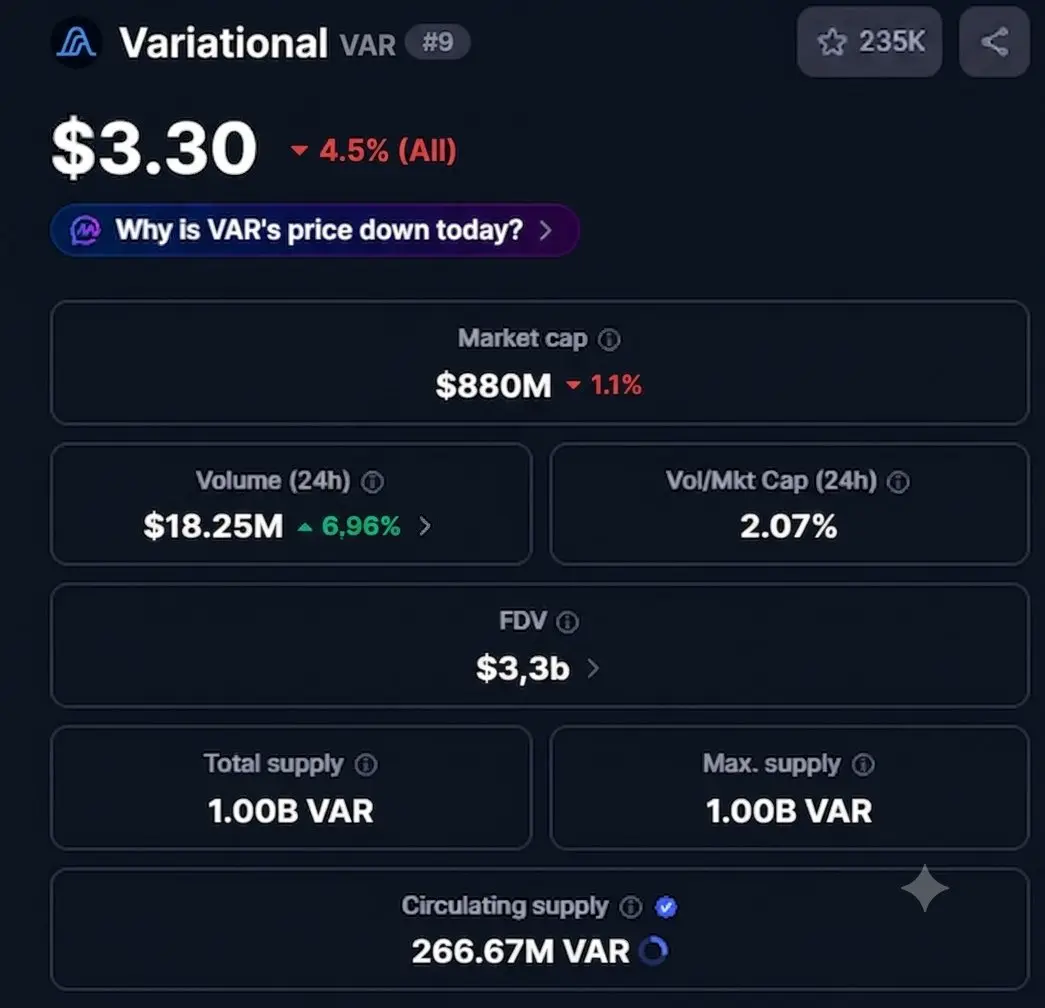
Task: Click the FDV info icon
Action: 567,622
